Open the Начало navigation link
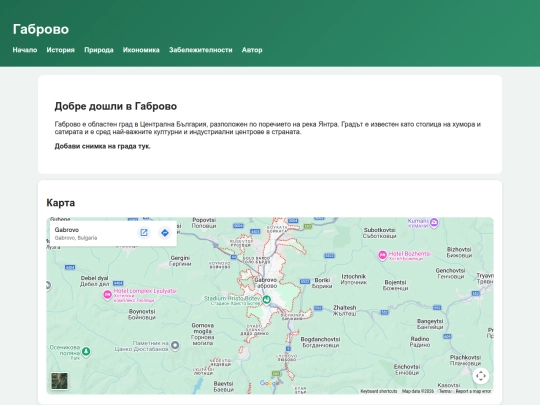This screenshot has height=405, width=540. (25, 50)
